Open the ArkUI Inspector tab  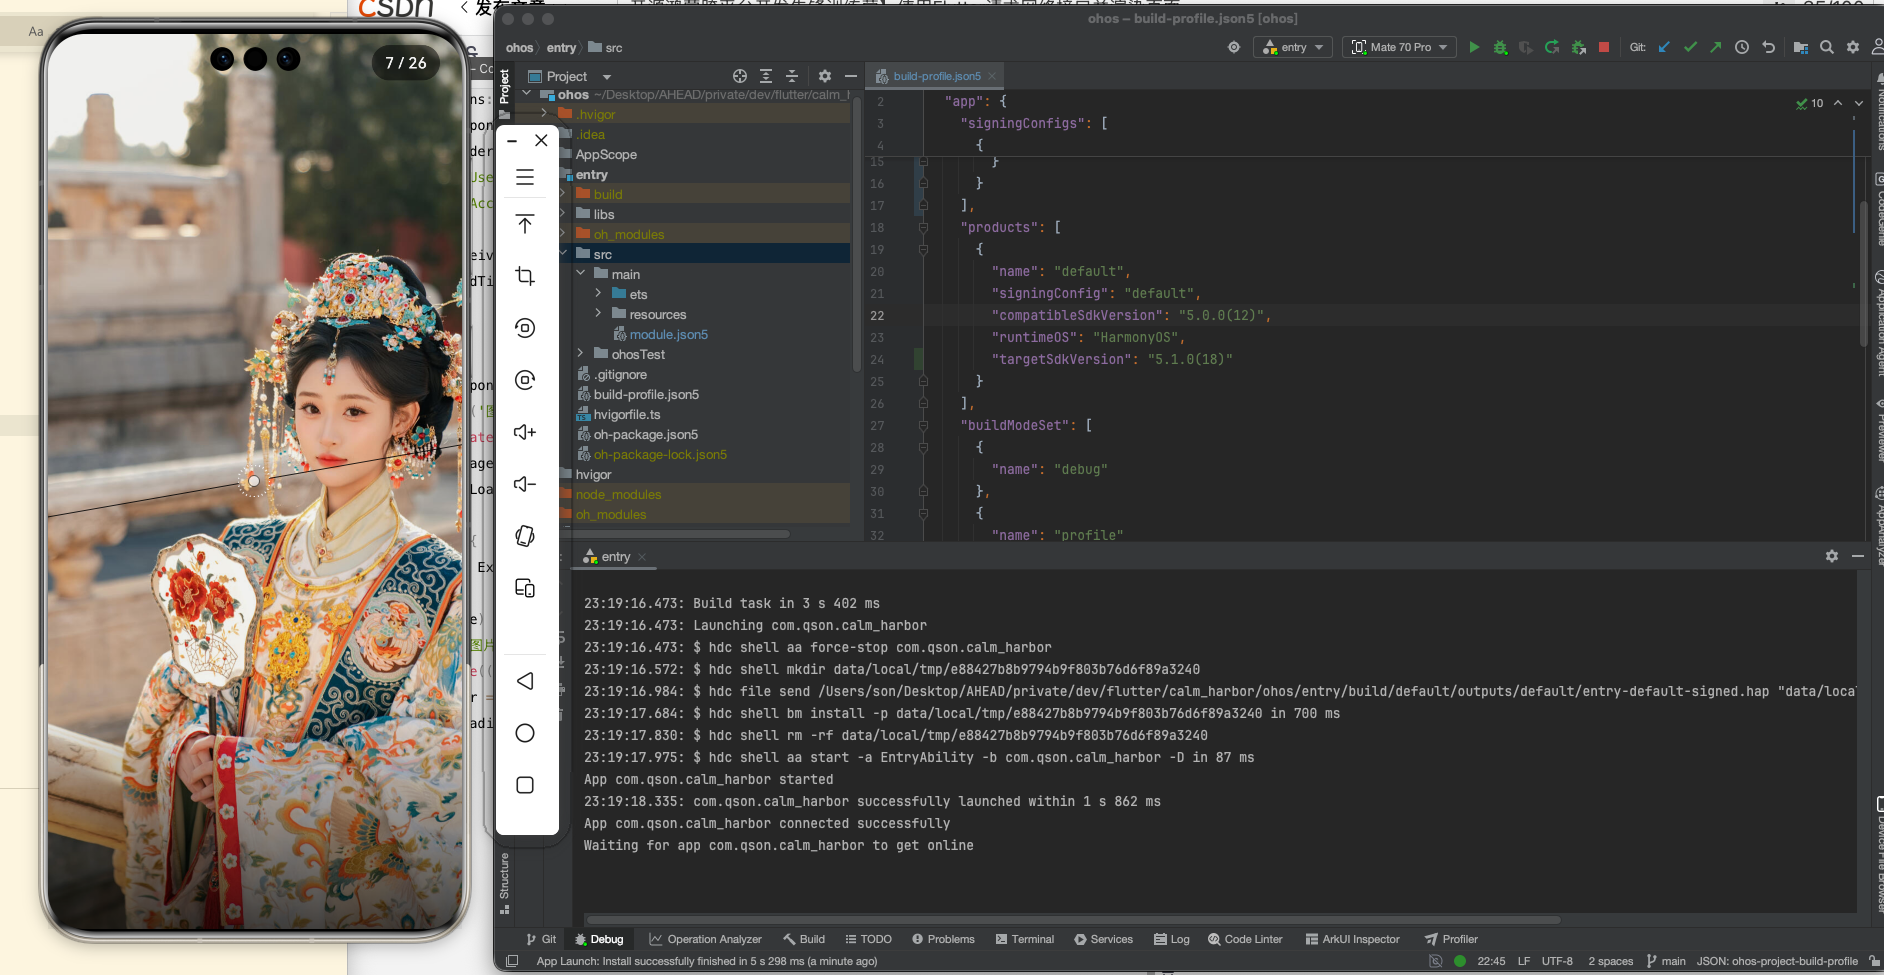coord(1352,939)
